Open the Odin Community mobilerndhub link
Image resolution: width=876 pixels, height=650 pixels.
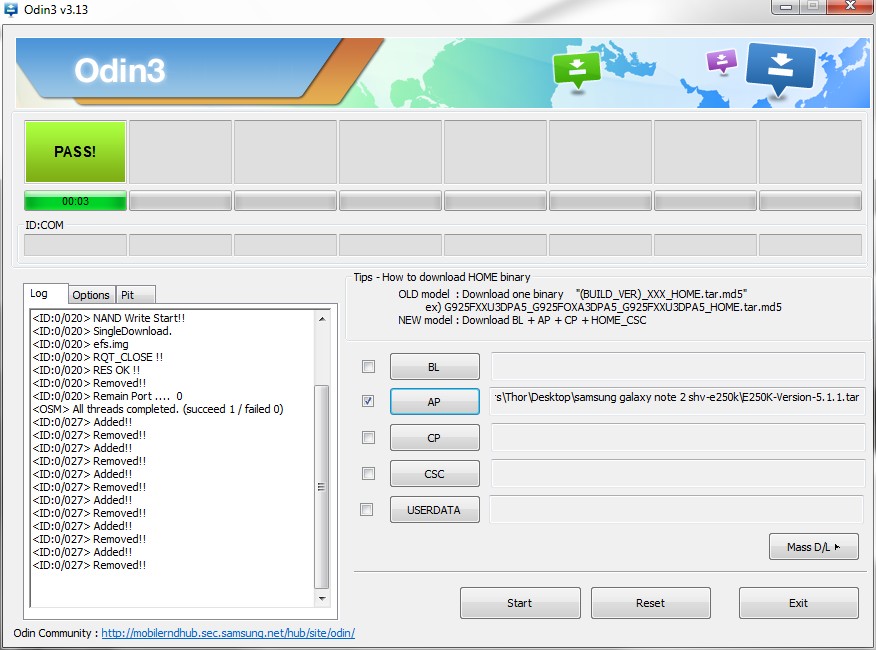(x=228, y=633)
